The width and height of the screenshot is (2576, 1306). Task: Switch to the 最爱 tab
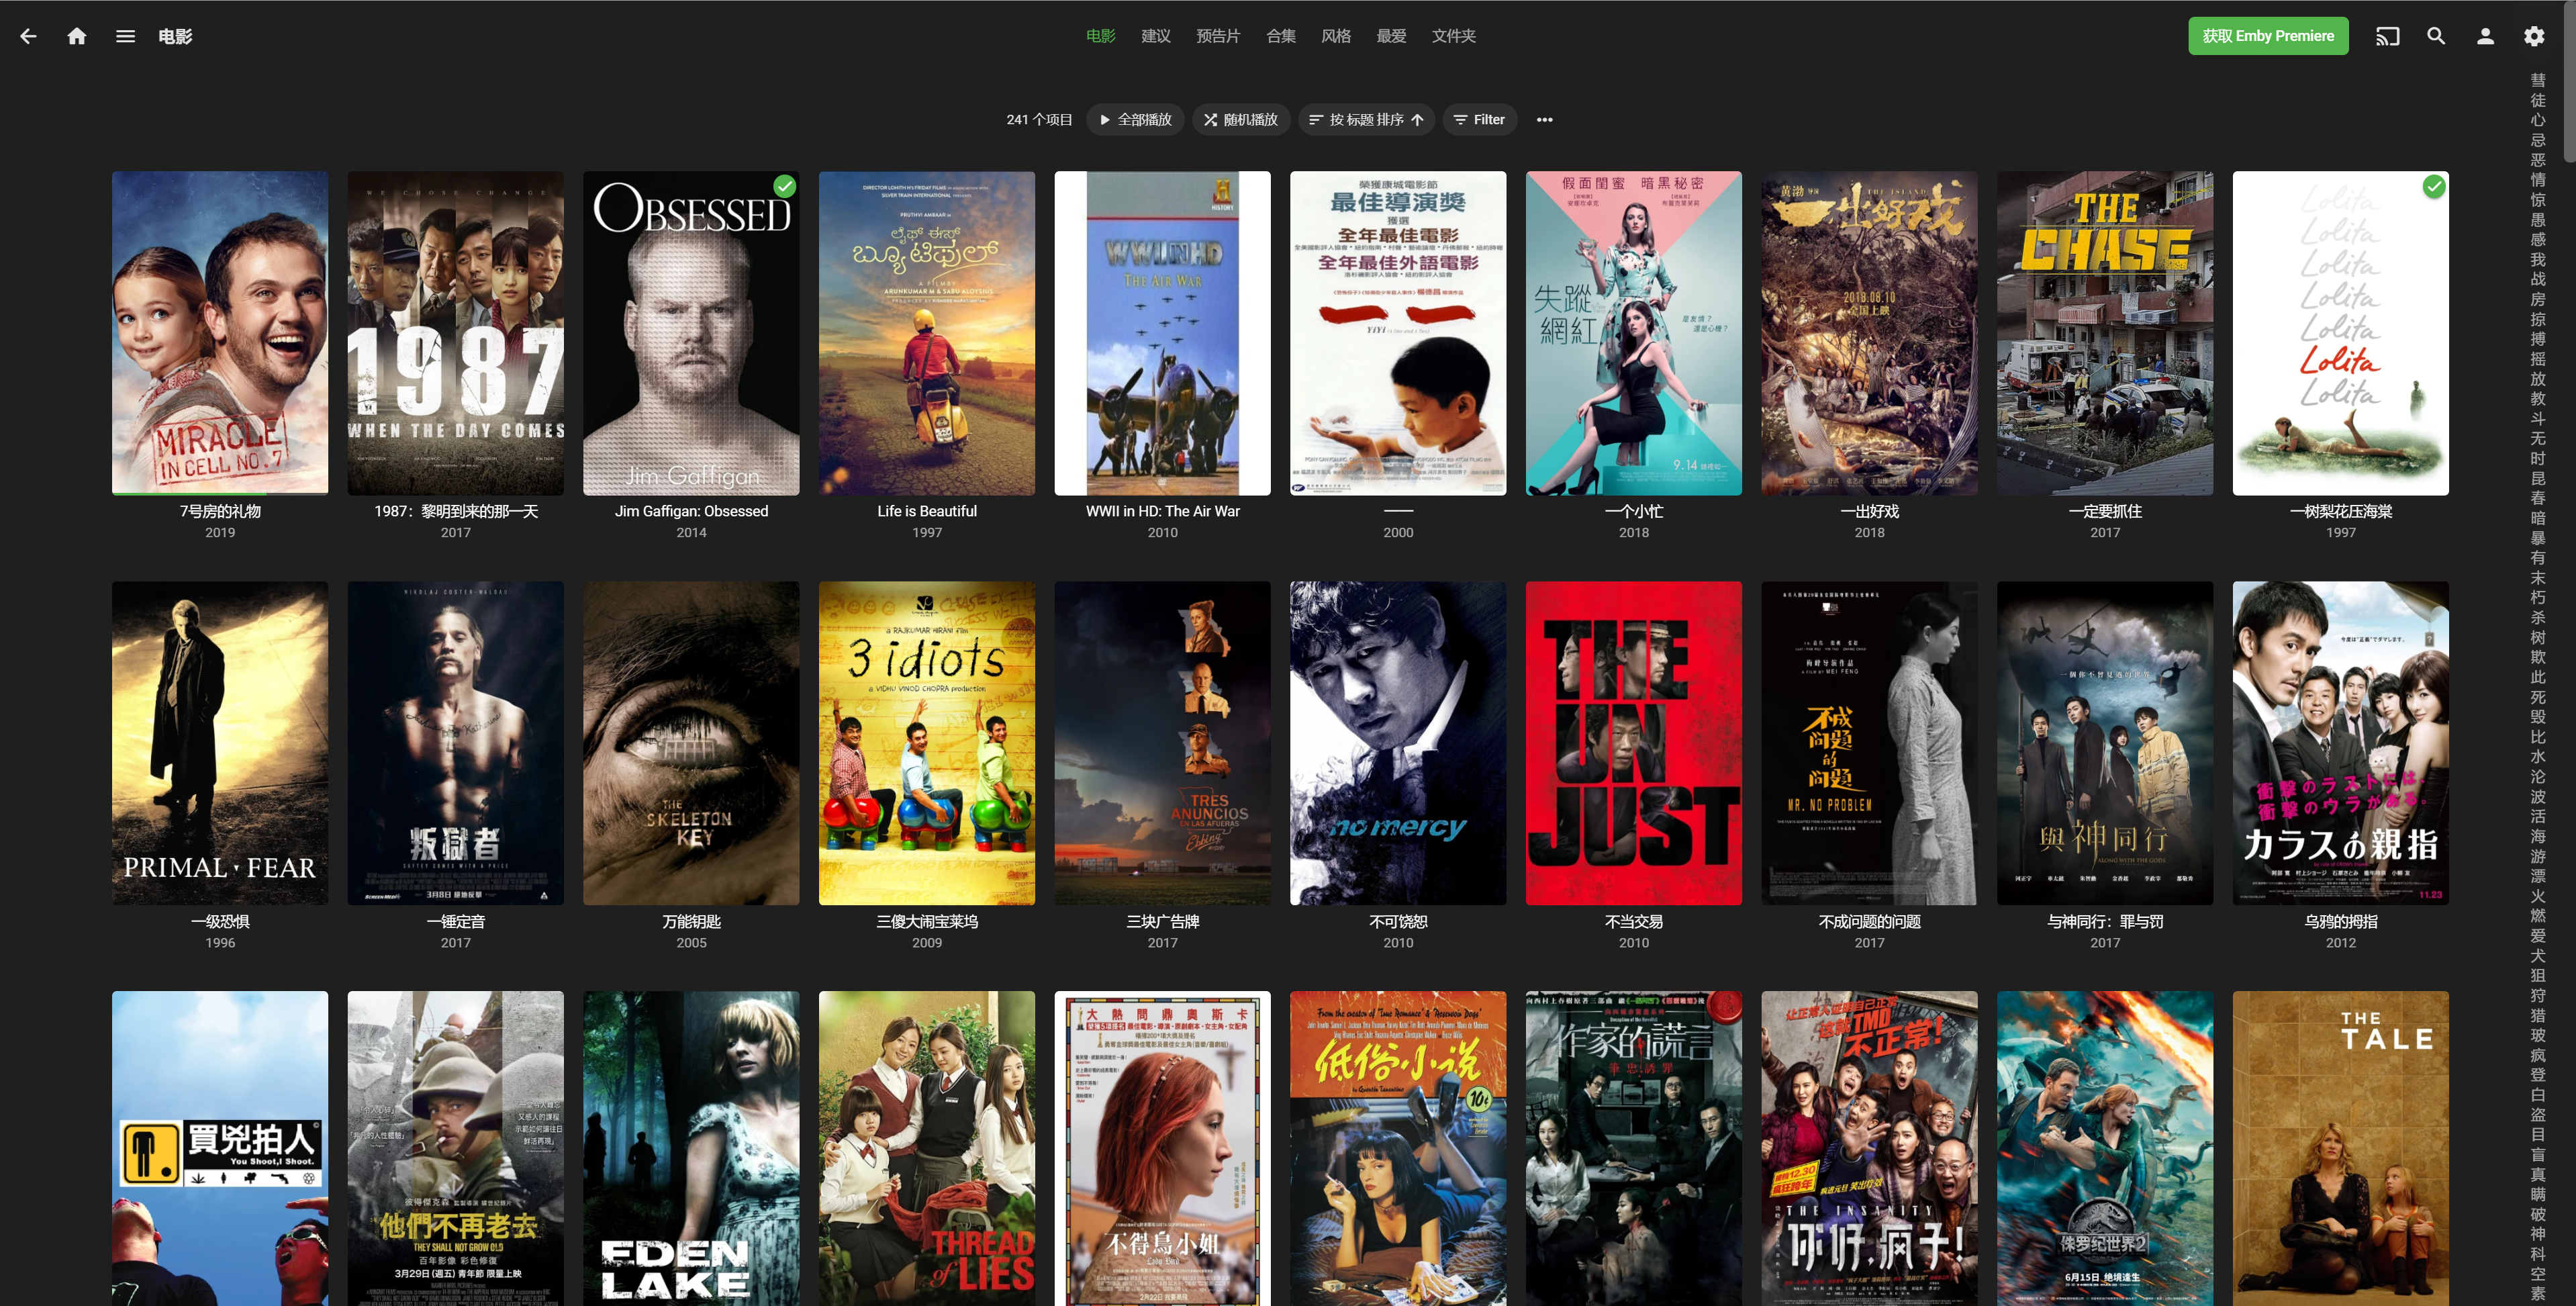1390,36
